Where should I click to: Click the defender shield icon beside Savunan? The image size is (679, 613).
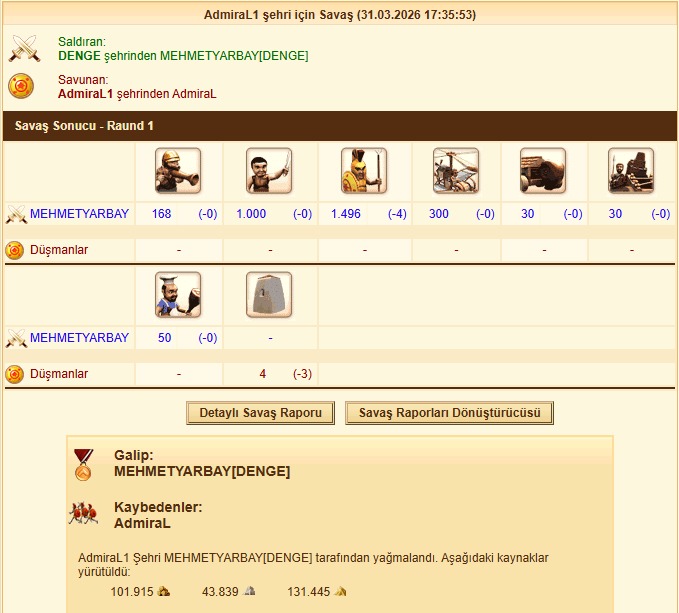tap(21, 86)
